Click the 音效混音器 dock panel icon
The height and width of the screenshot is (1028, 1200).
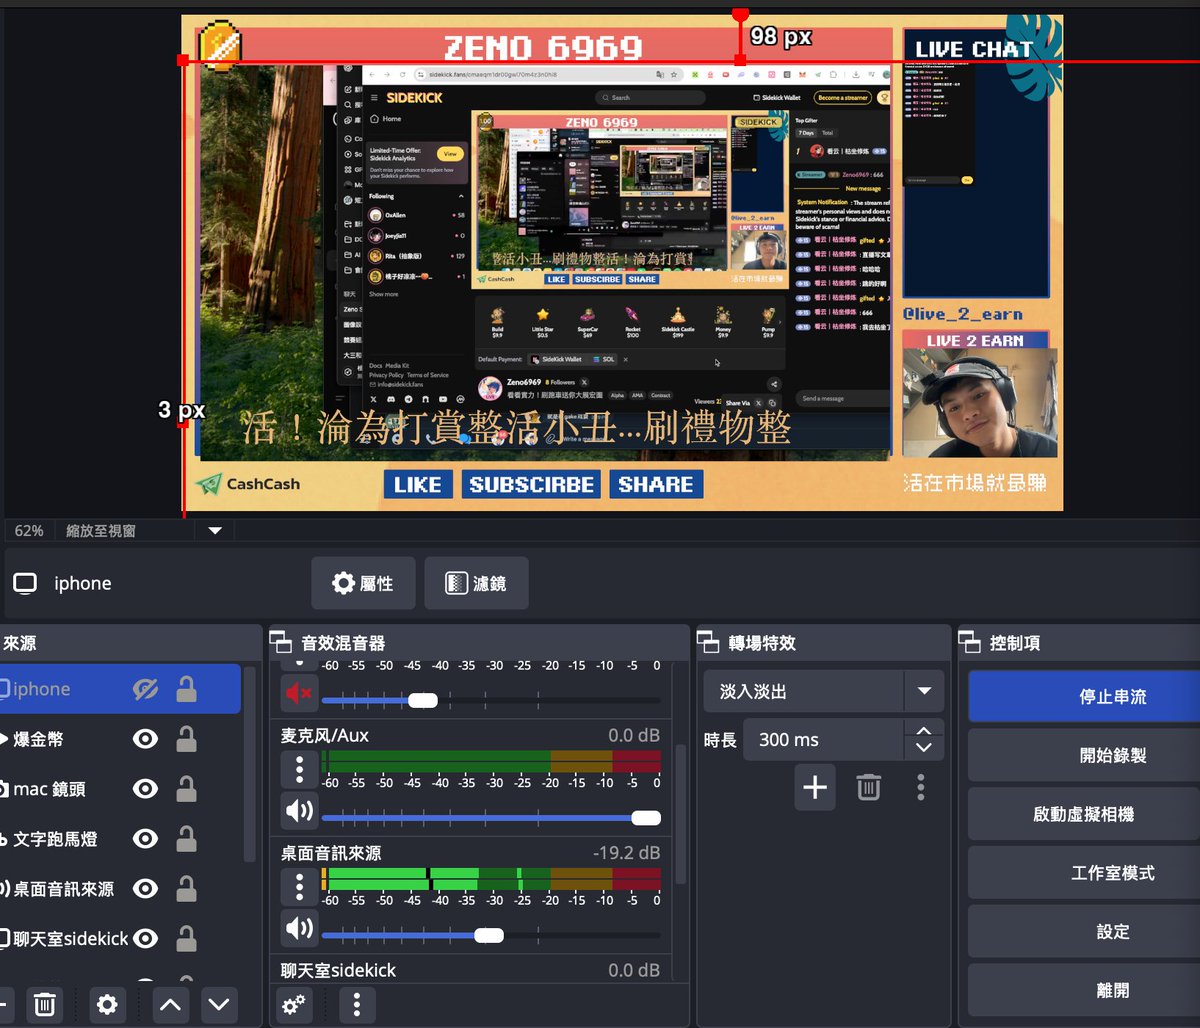pos(283,643)
